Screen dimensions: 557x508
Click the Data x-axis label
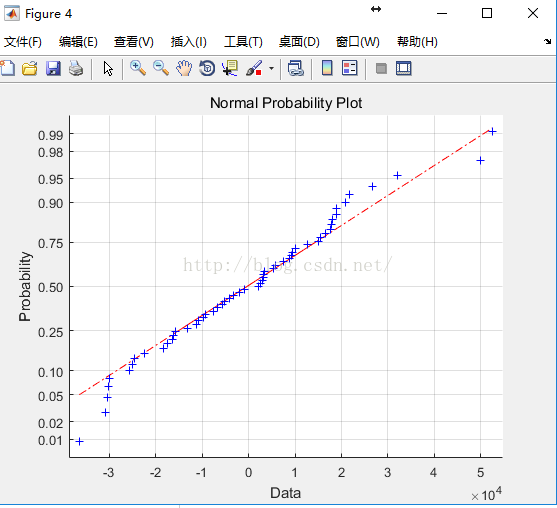click(285, 493)
